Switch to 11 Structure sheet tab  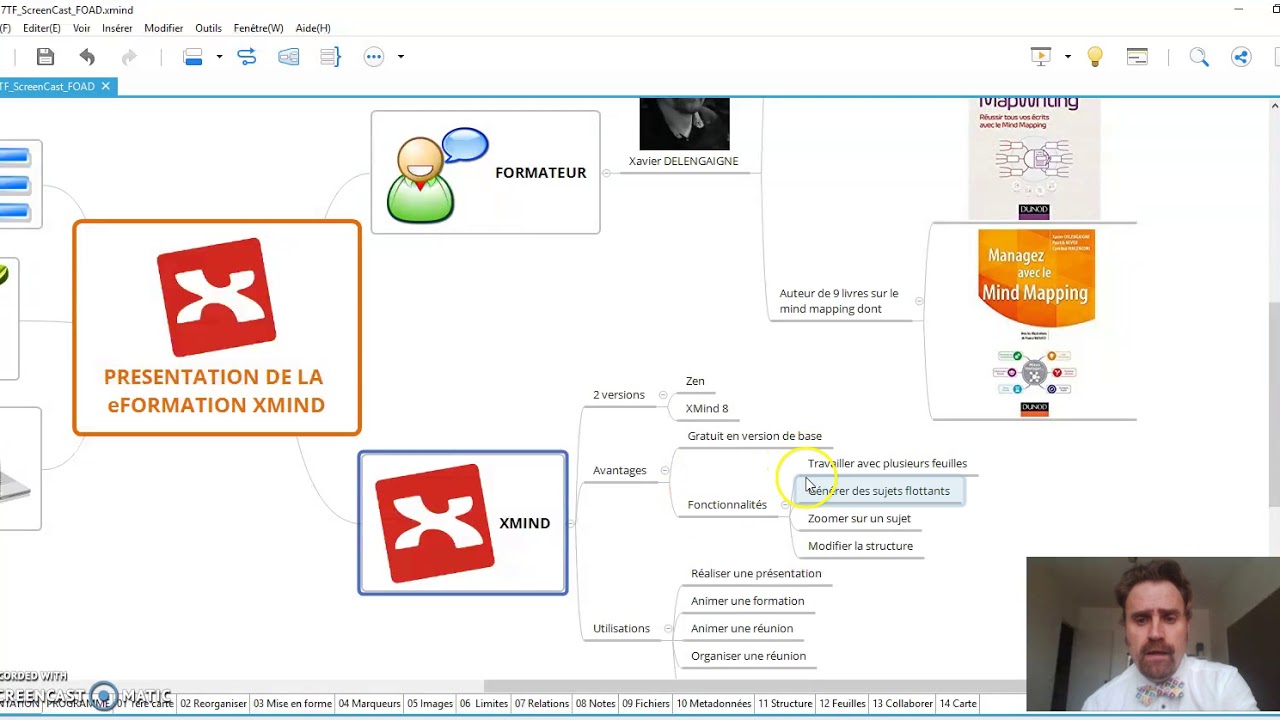[x=785, y=704]
